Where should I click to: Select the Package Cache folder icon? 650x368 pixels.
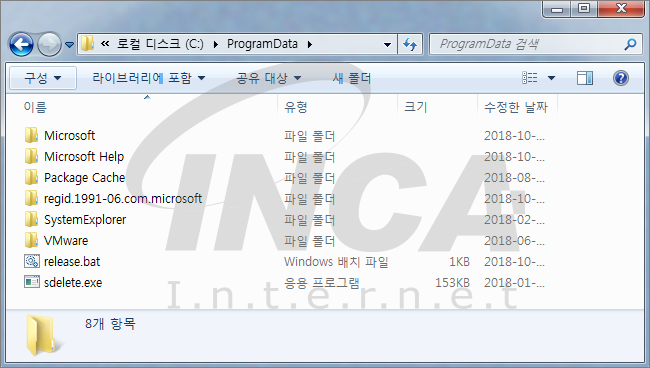pos(31,177)
